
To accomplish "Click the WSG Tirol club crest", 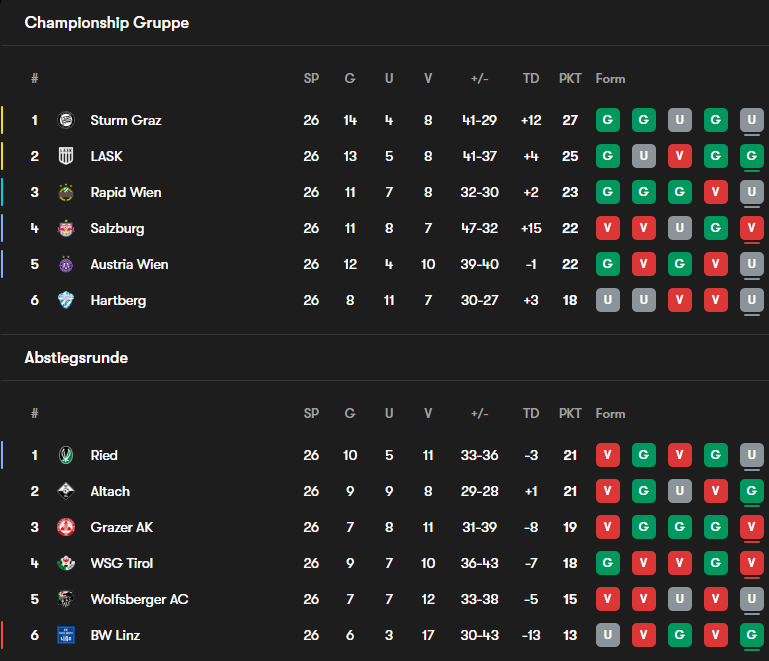I will 66,563.
